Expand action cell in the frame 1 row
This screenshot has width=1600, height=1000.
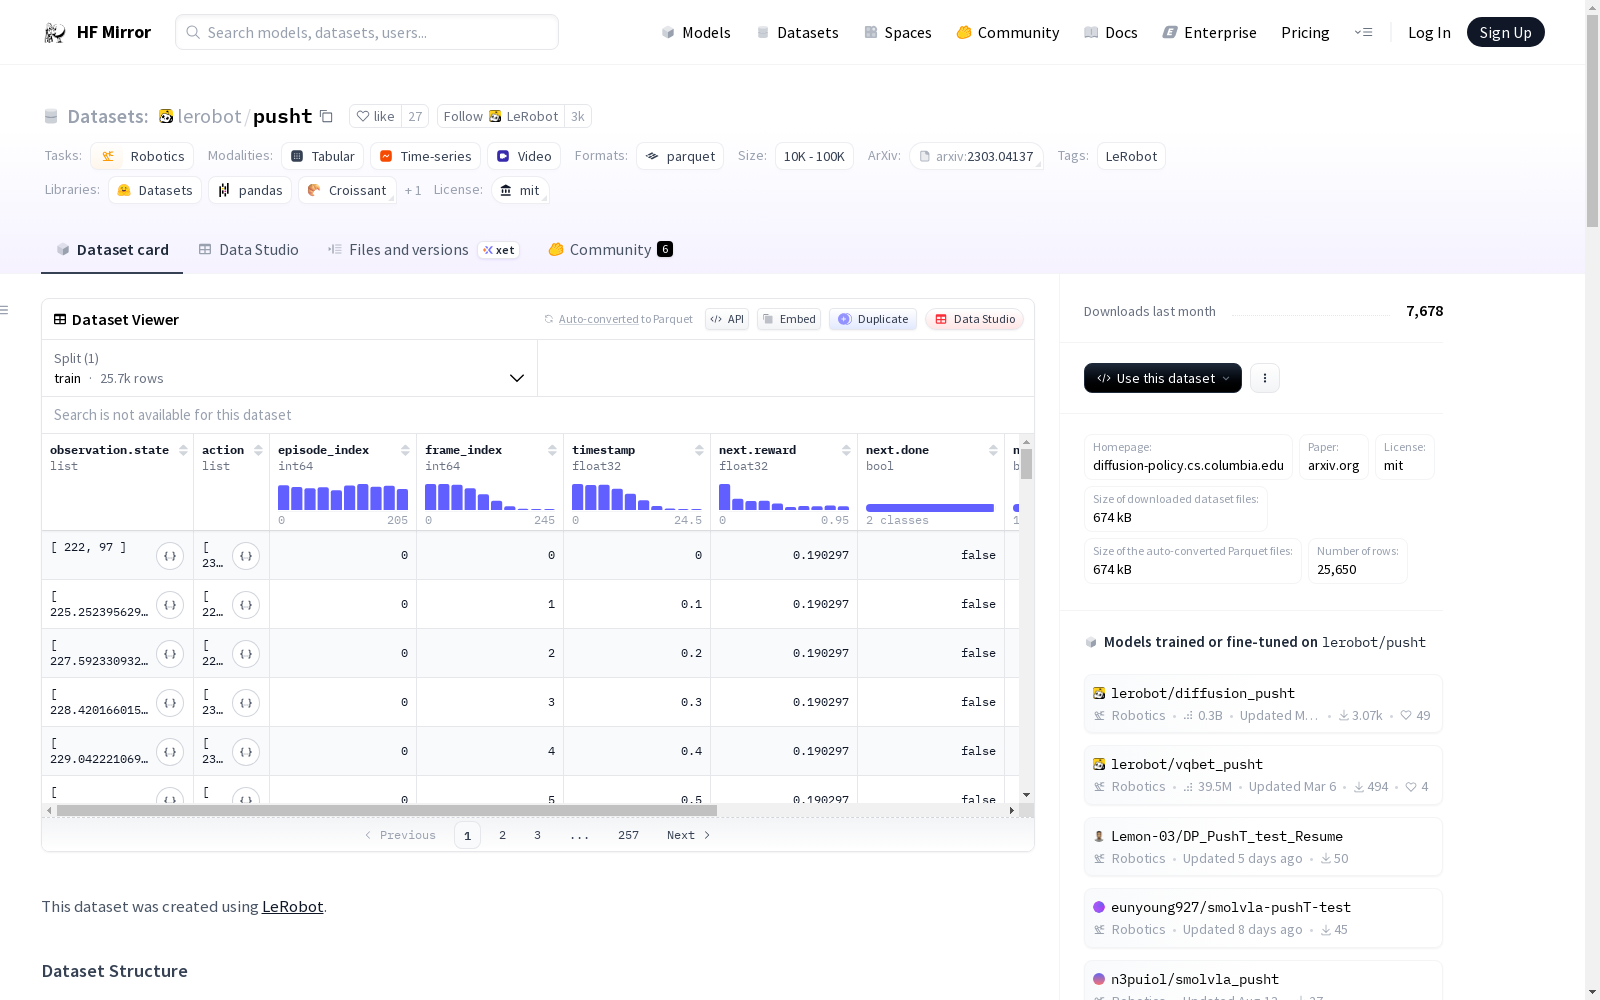point(246,605)
